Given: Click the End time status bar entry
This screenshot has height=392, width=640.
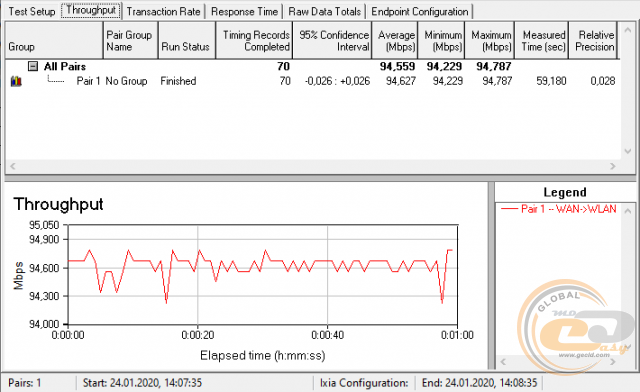Looking at the screenshot, I should coord(480,383).
